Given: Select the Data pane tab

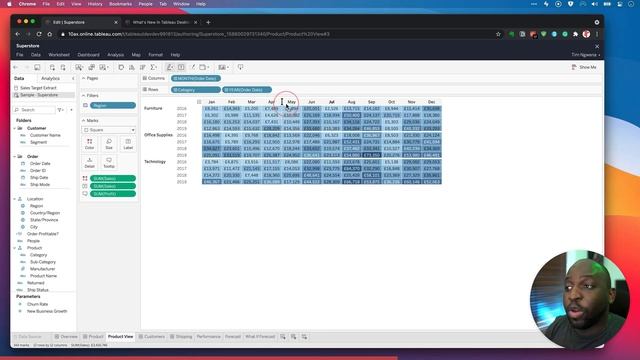Looking at the screenshot, I should (19, 78).
